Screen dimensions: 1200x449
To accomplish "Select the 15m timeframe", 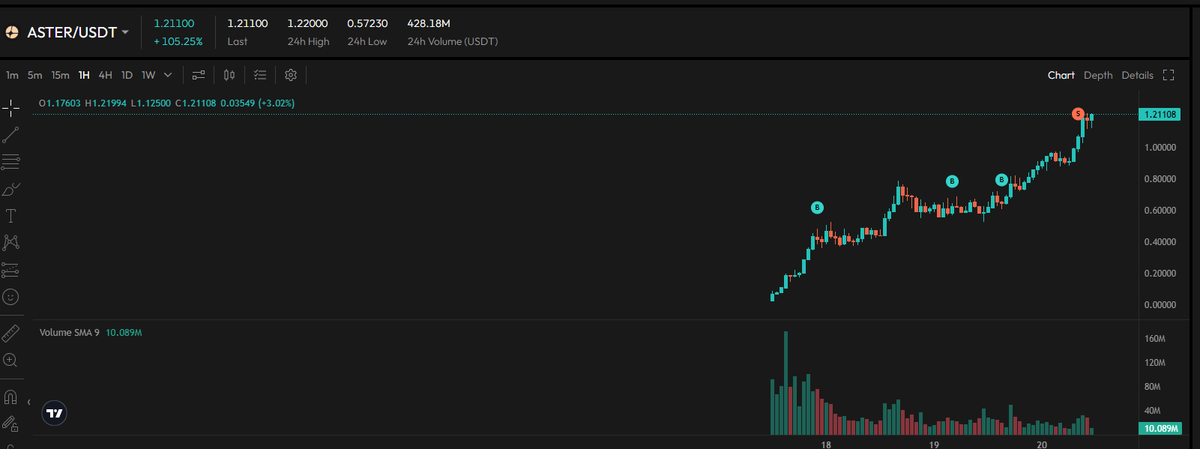I will [60, 75].
